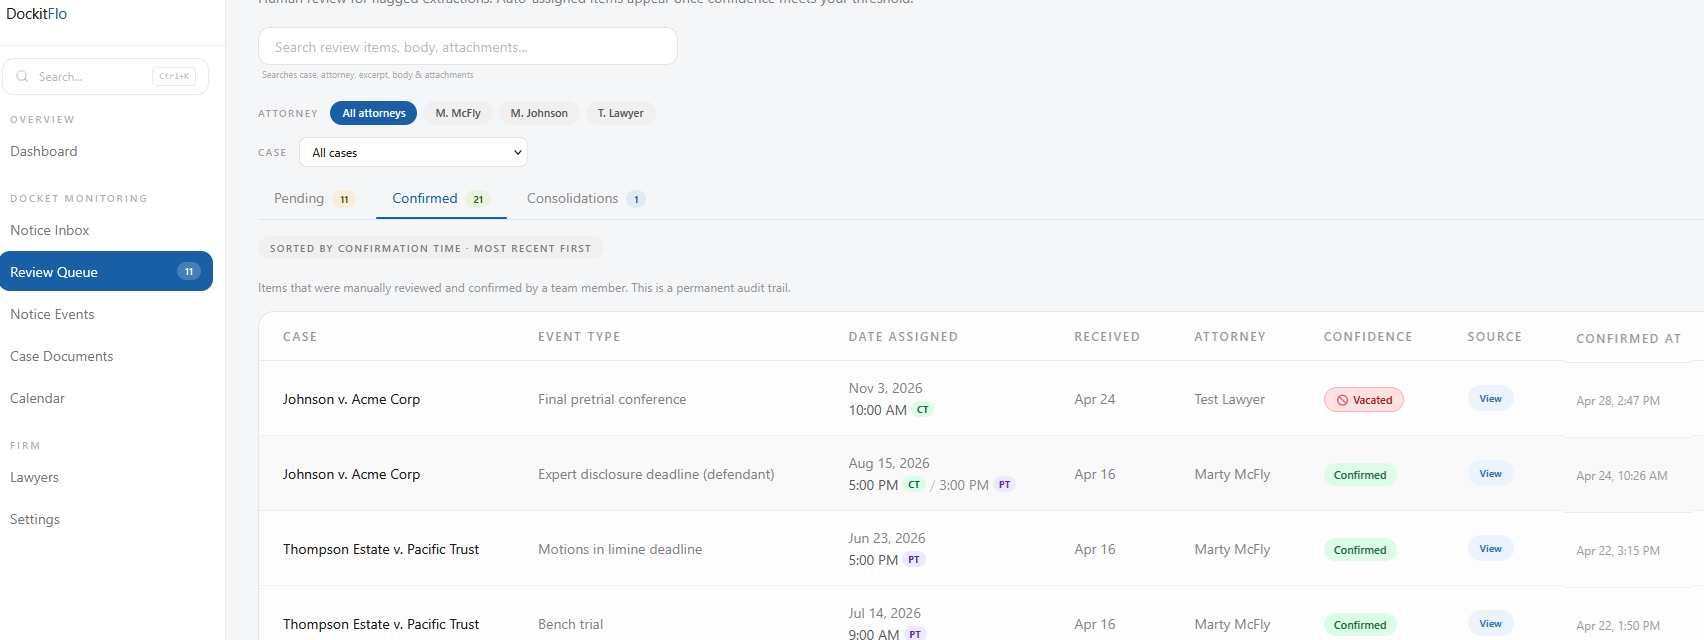The height and width of the screenshot is (640, 1704).
Task: Click 'Final pretrial conference' event type
Action: click(612, 399)
